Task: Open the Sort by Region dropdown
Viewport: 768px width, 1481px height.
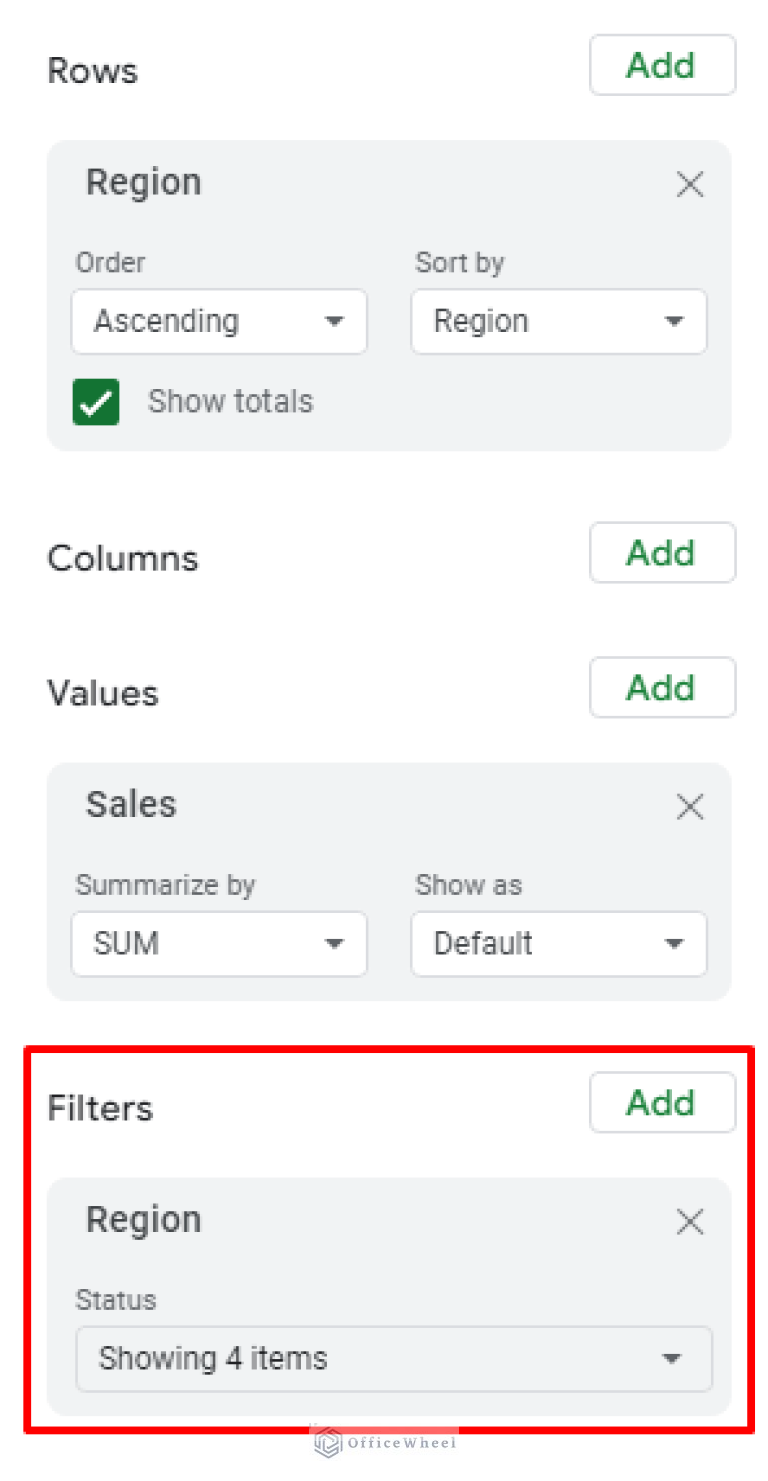Action: pos(559,321)
